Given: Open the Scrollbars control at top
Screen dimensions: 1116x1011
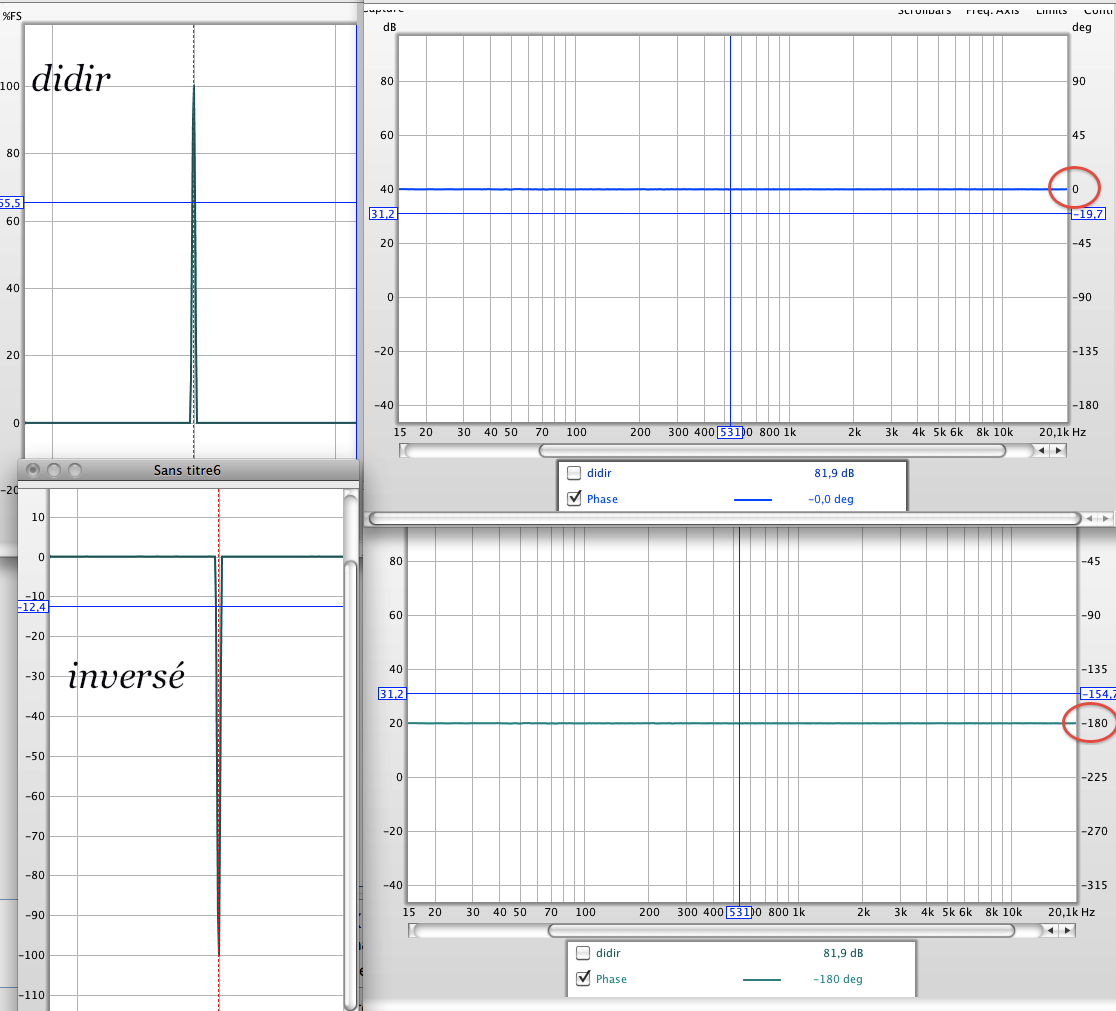Looking at the screenshot, I should coord(924,10).
